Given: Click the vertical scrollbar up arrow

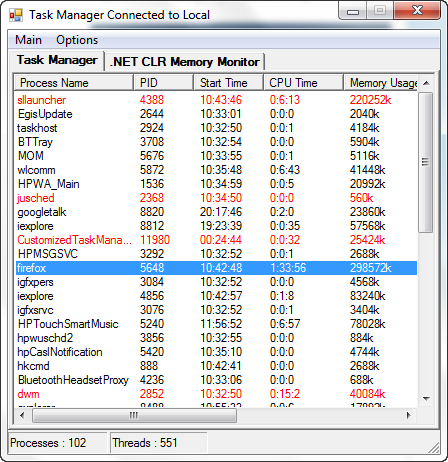Looking at the screenshot, I should 426,83.
